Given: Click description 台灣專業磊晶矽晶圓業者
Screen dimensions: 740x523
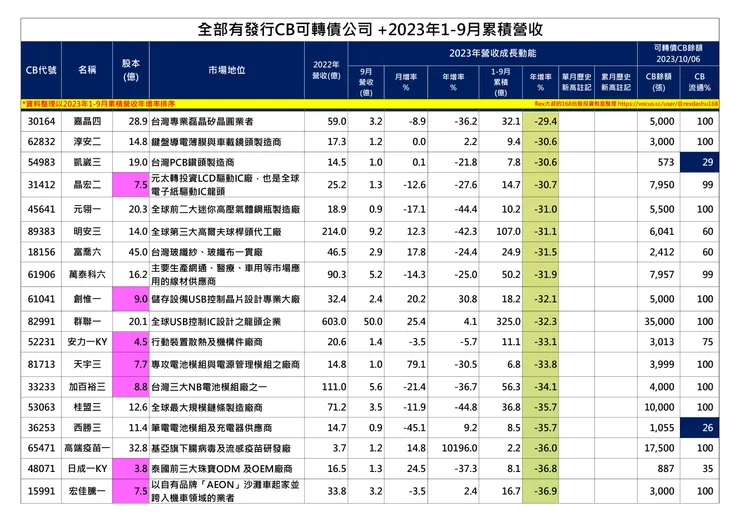Looking at the screenshot, I should [202, 121].
